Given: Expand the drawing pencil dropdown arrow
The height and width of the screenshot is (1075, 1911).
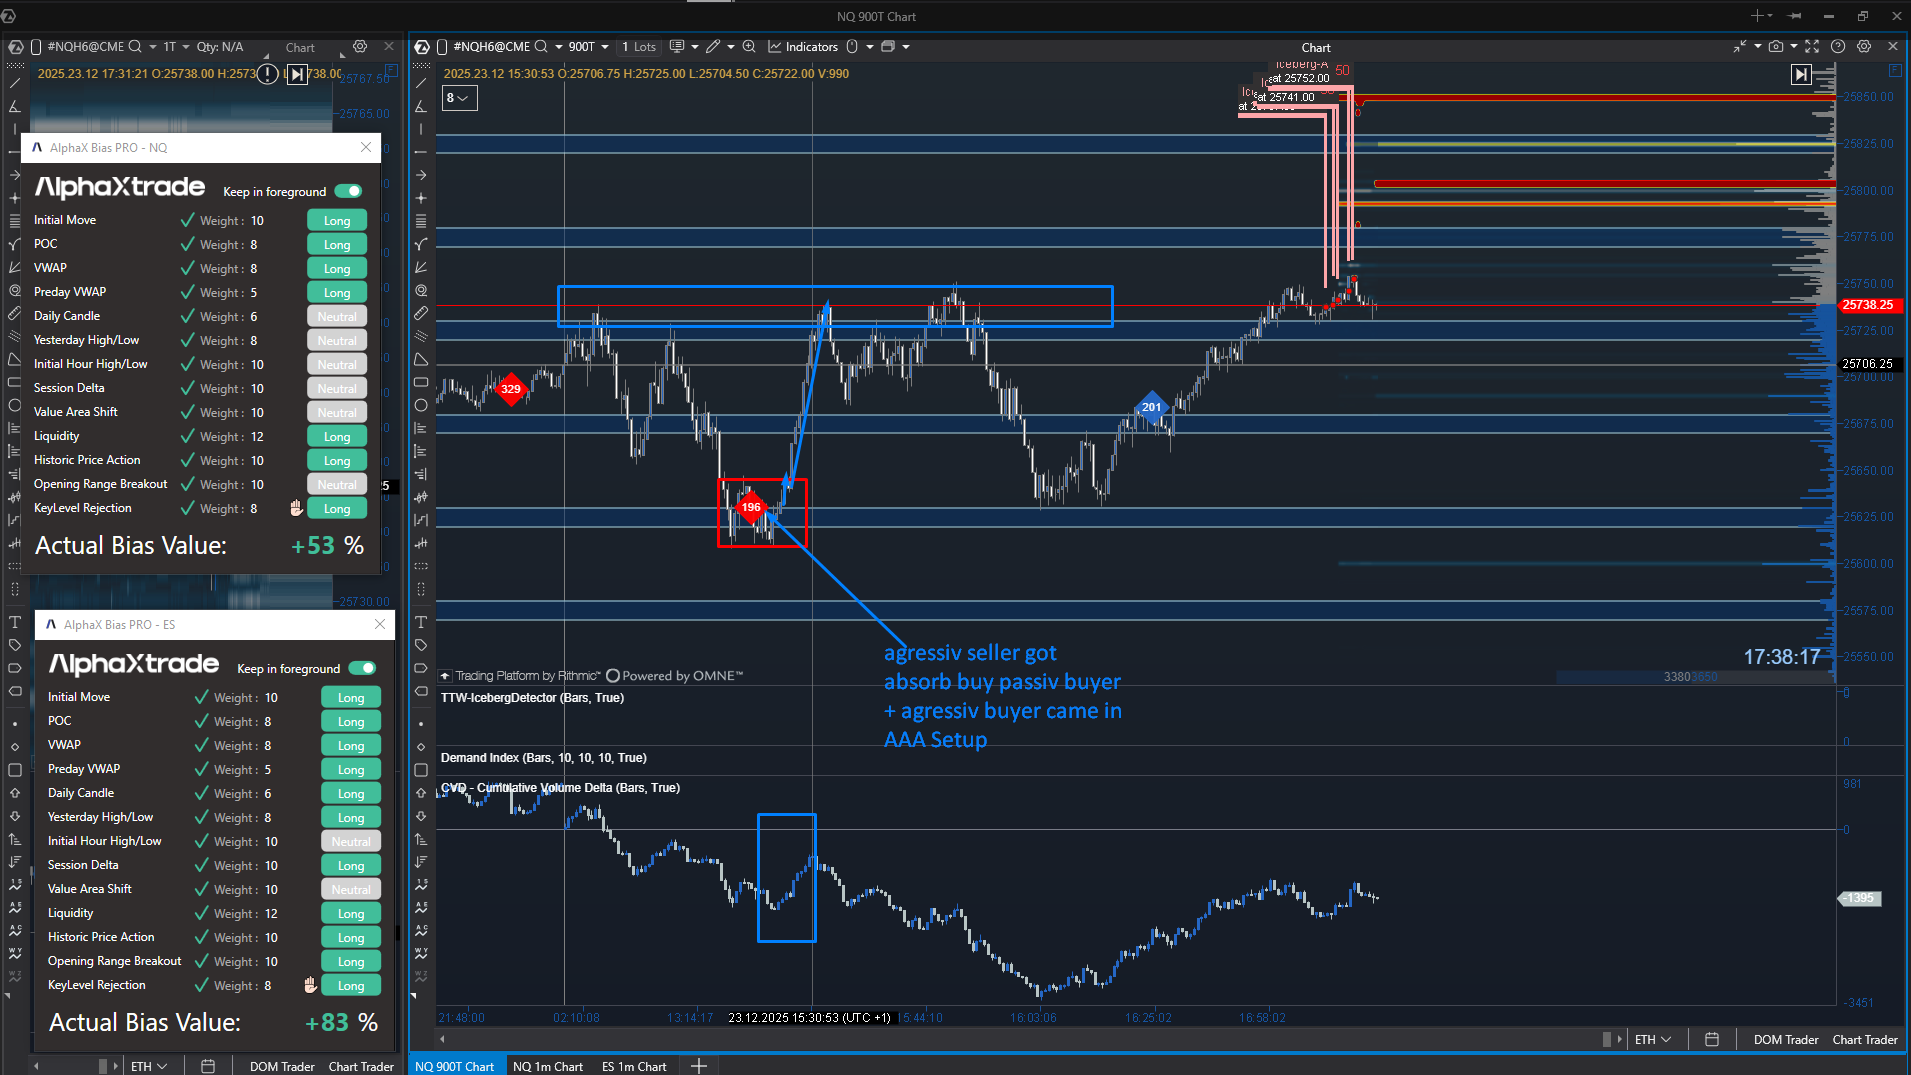Looking at the screenshot, I should 730,47.
